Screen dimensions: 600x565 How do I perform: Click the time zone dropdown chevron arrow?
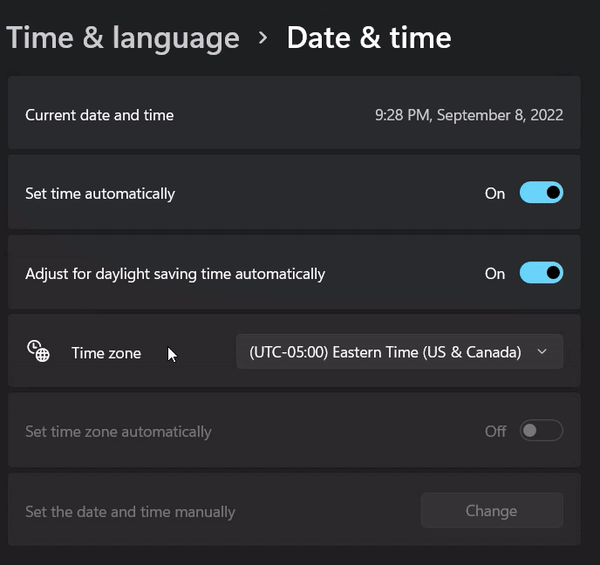pyautogui.click(x=542, y=352)
